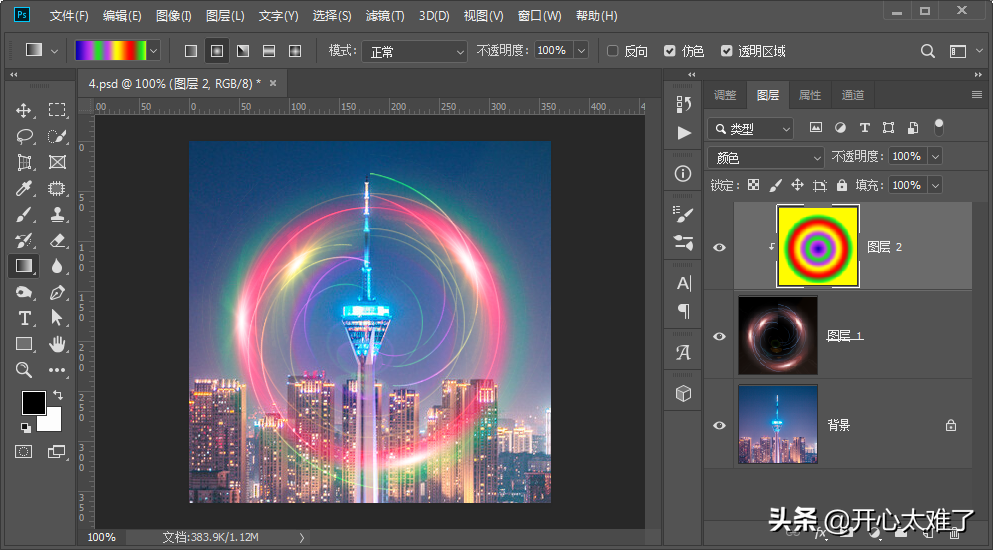Toggle lock position of layer
Viewport: 993px width, 550px height.
(x=797, y=185)
